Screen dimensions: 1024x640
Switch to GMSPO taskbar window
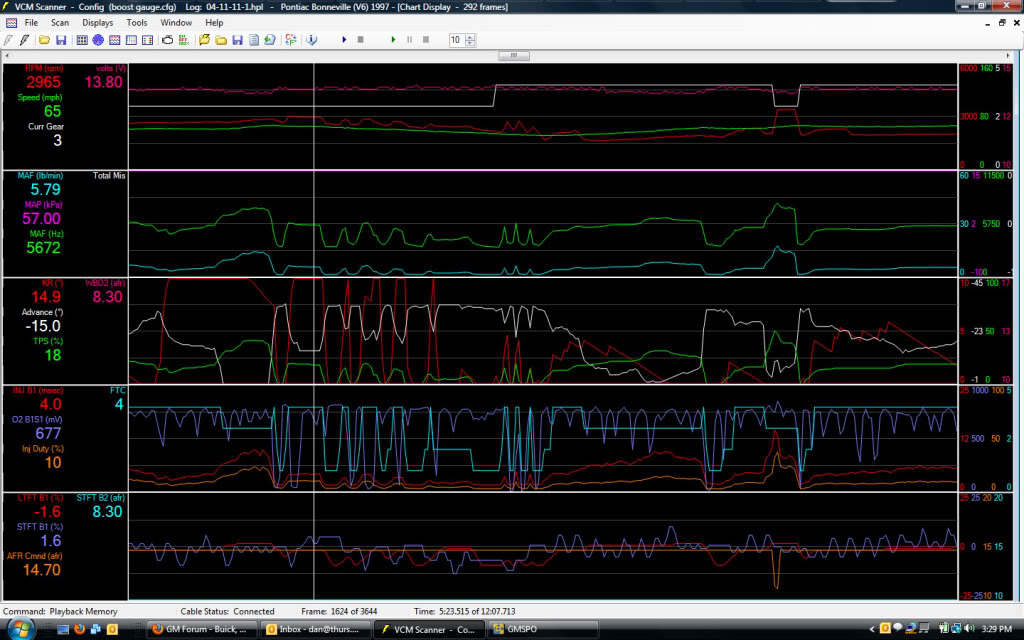543,629
